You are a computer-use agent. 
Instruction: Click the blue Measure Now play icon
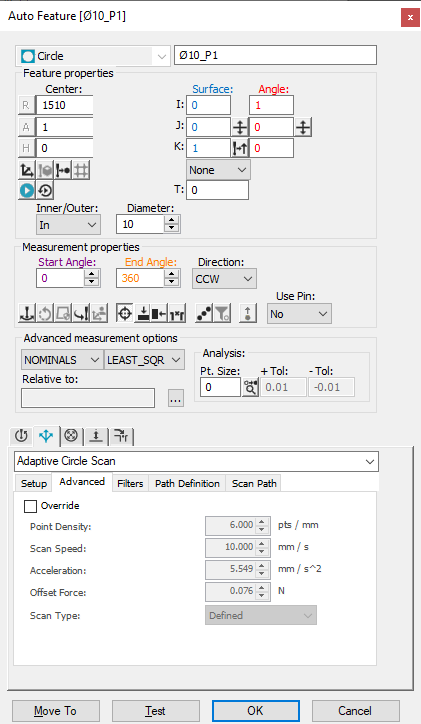point(27,190)
